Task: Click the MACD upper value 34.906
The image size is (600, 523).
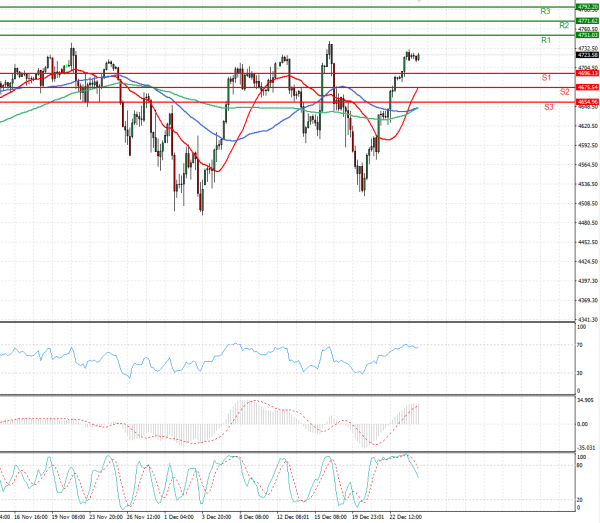Action: click(x=585, y=400)
